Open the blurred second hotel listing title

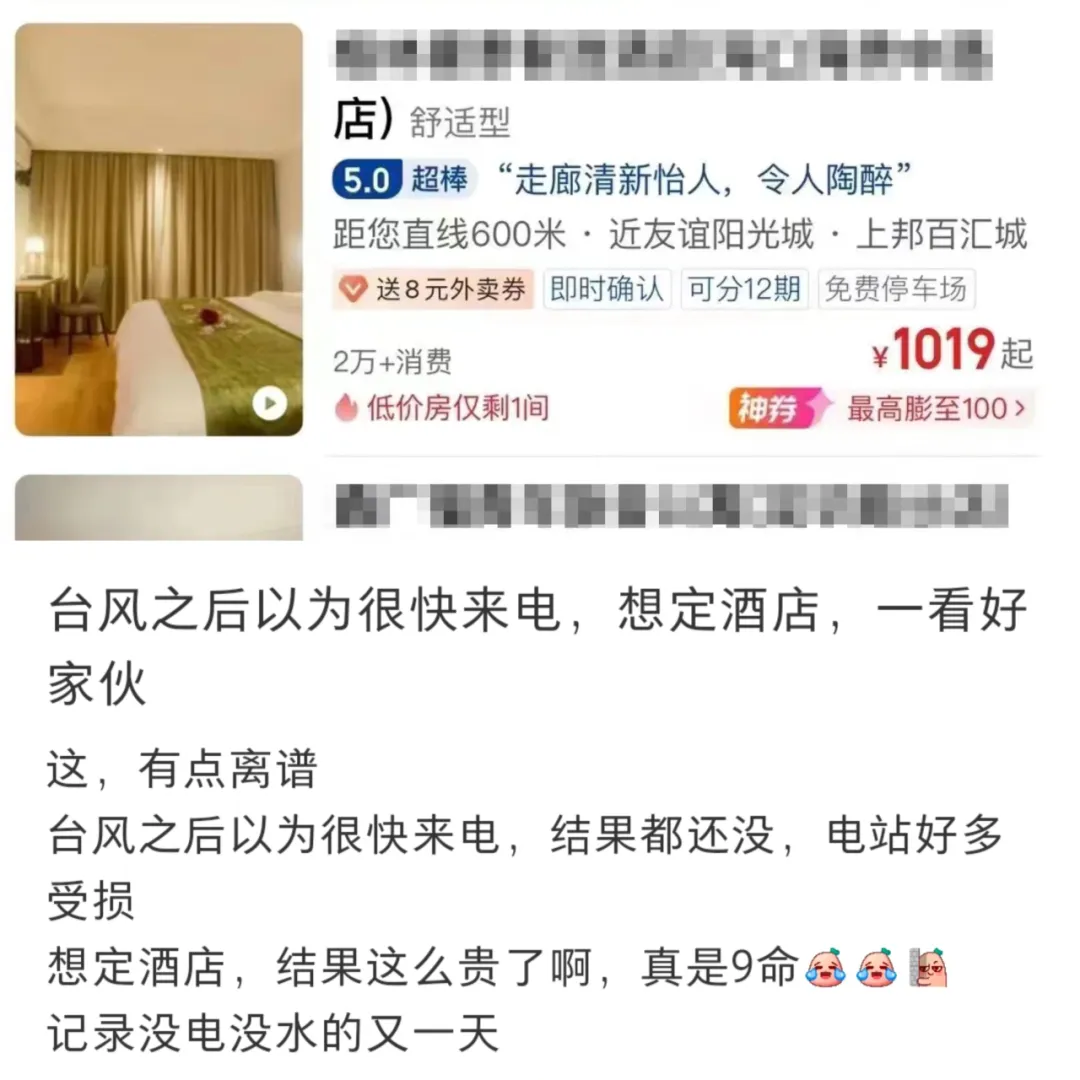click(x=672, y=506)
